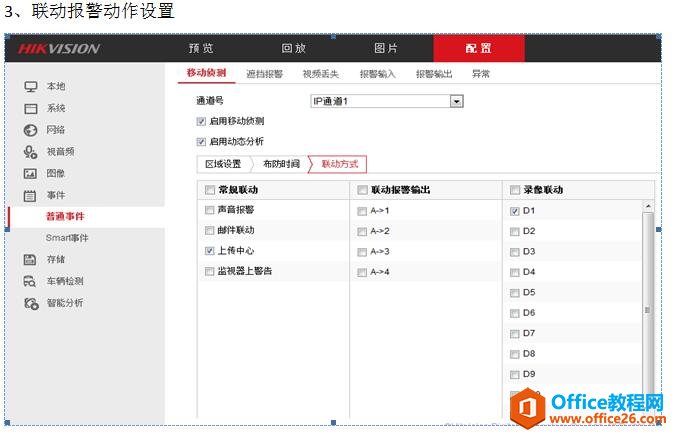The height and width of the screenshot is (436, 673).
Task: Enable the 声音报警 audio alarm checkbox
Action: pyautogui.click(x=209, y=211)
